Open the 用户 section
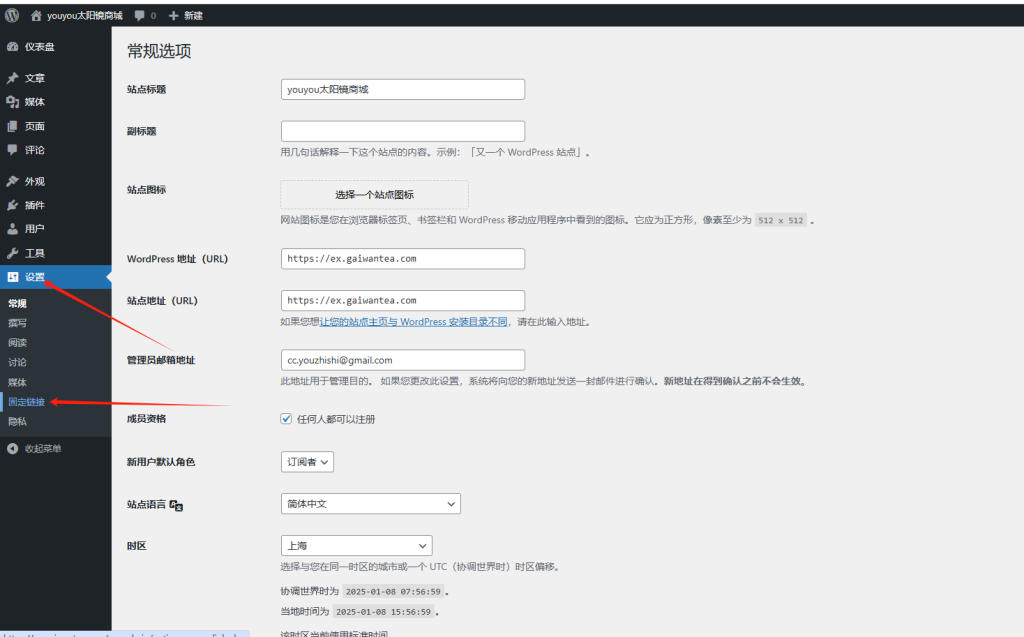Image resolution: width=1024 pixels, height=637 pixels. pyautogui.click(x=33, y=227)
